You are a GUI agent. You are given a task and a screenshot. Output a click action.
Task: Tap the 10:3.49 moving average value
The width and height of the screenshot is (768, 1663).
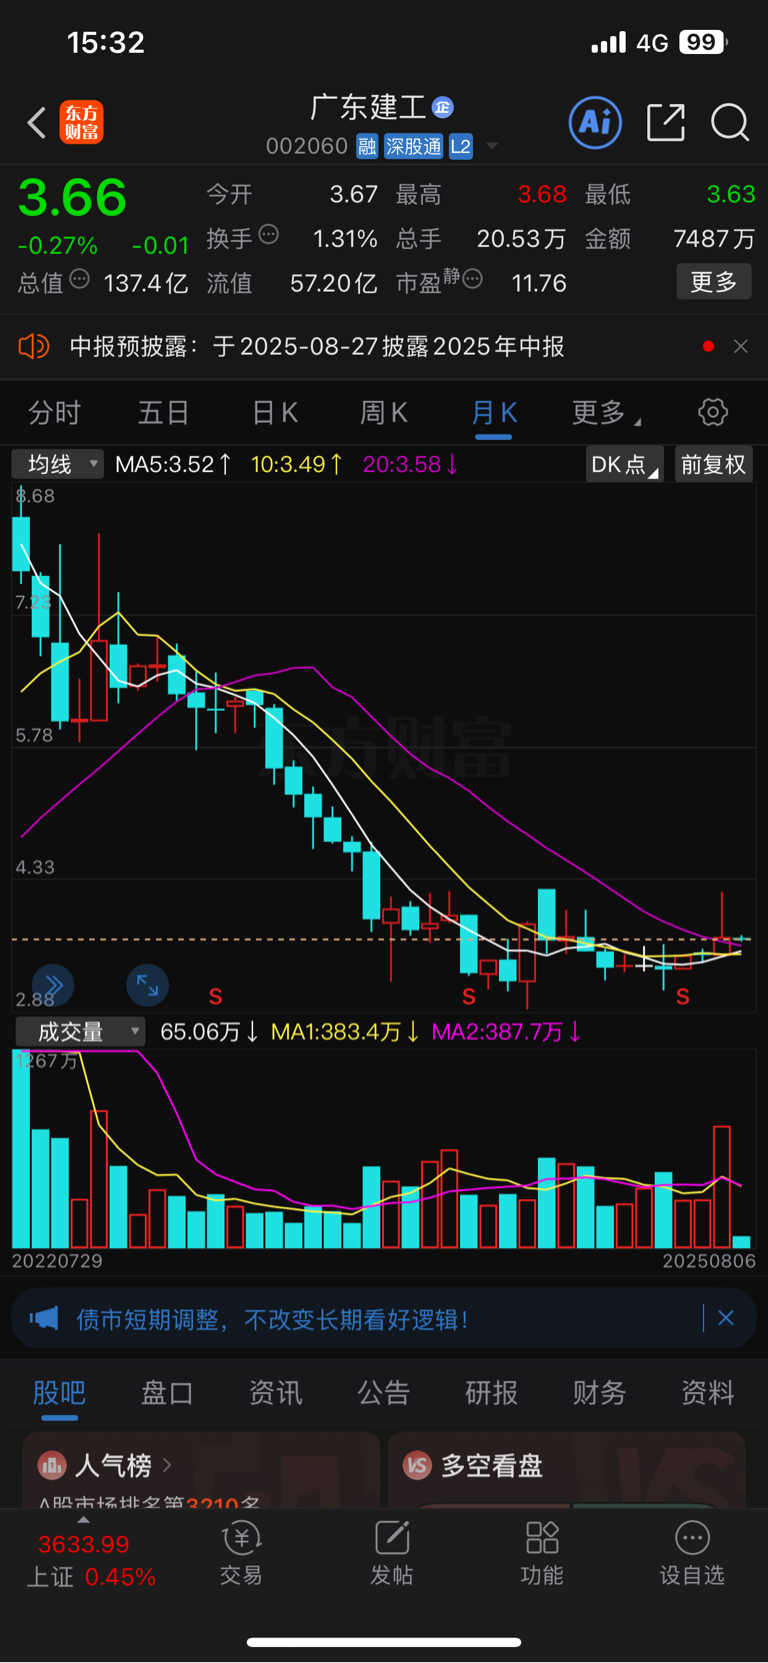coord(297,464)
